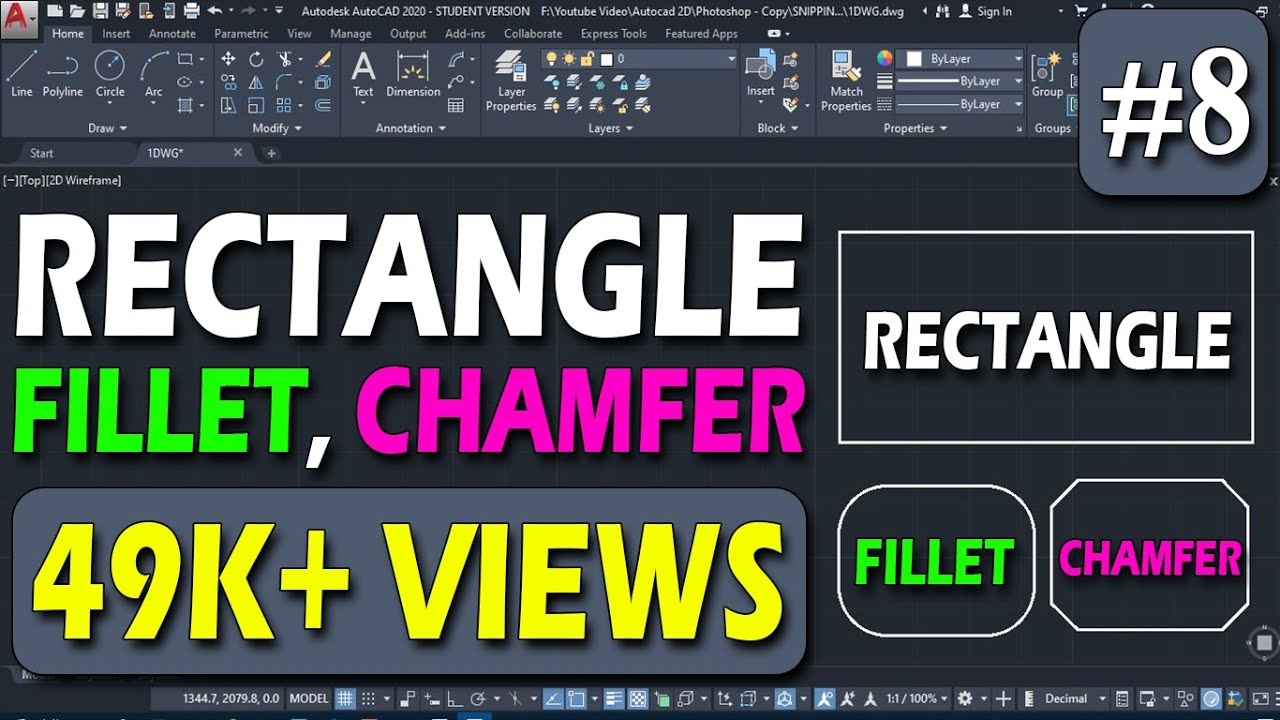The image size is (1280, 720).
Task: Toggle polar tracking in status bar
Action: click(478, 698)
